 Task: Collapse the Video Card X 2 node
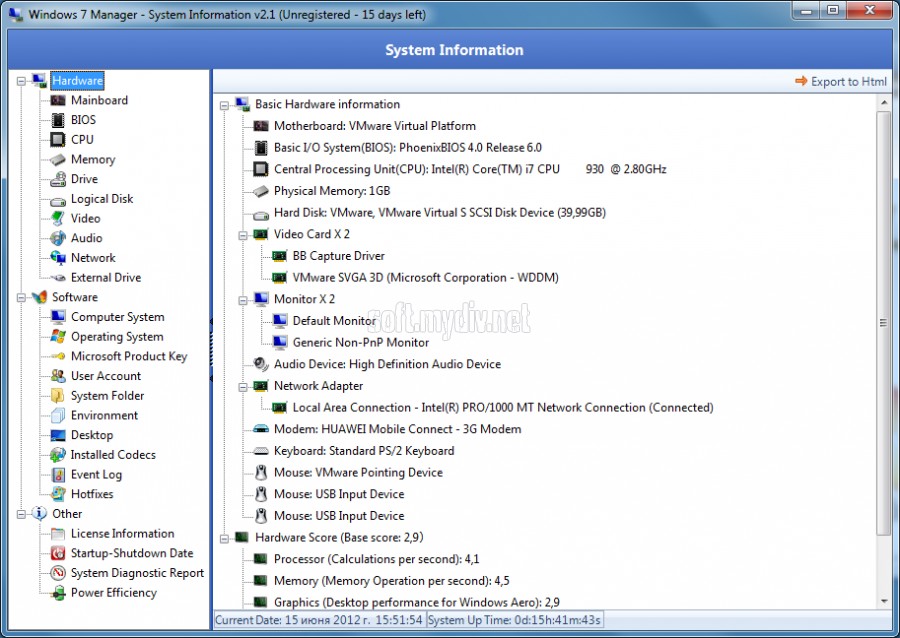243,235
